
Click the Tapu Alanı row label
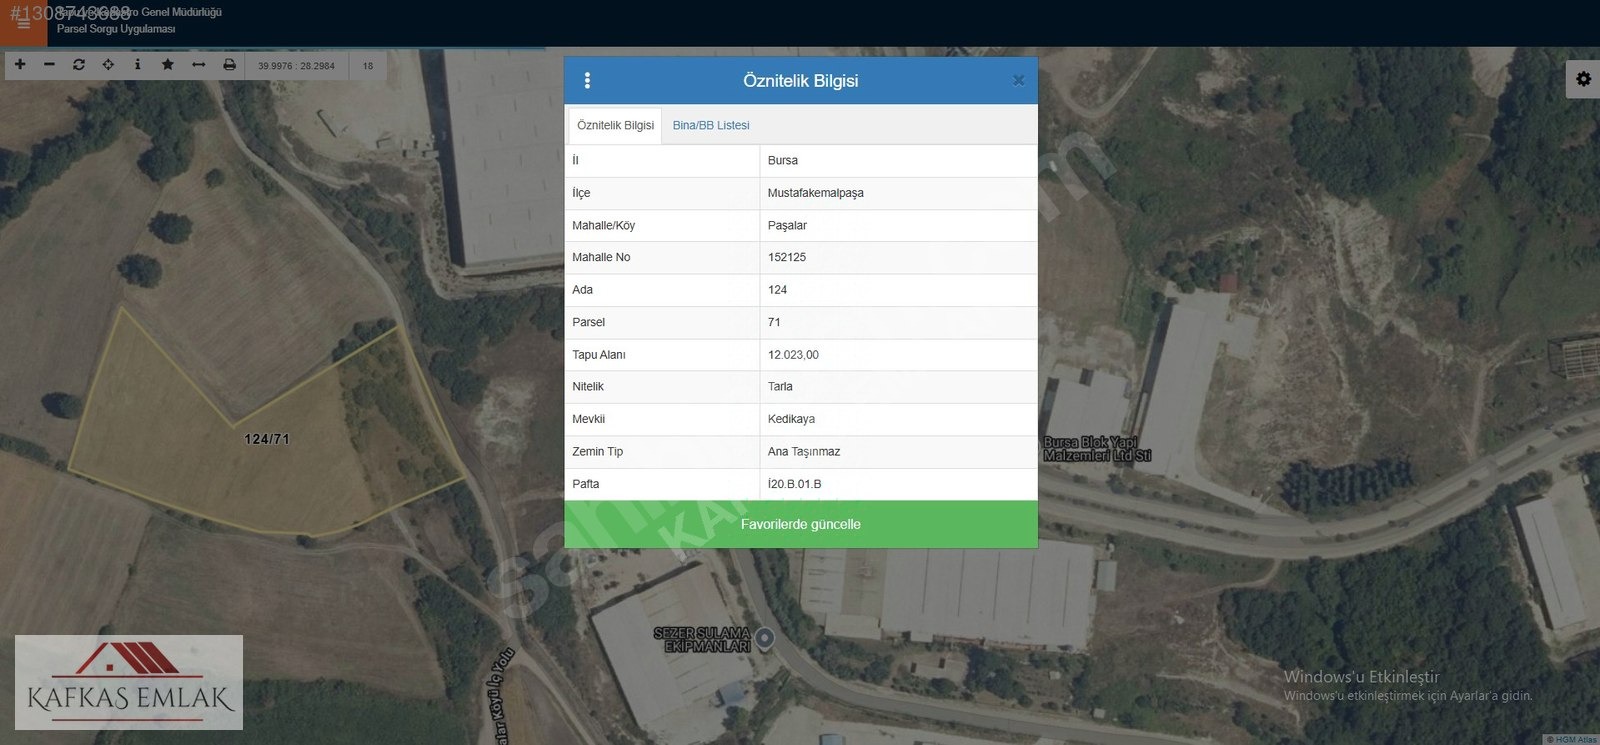click(x=599, y=355)
